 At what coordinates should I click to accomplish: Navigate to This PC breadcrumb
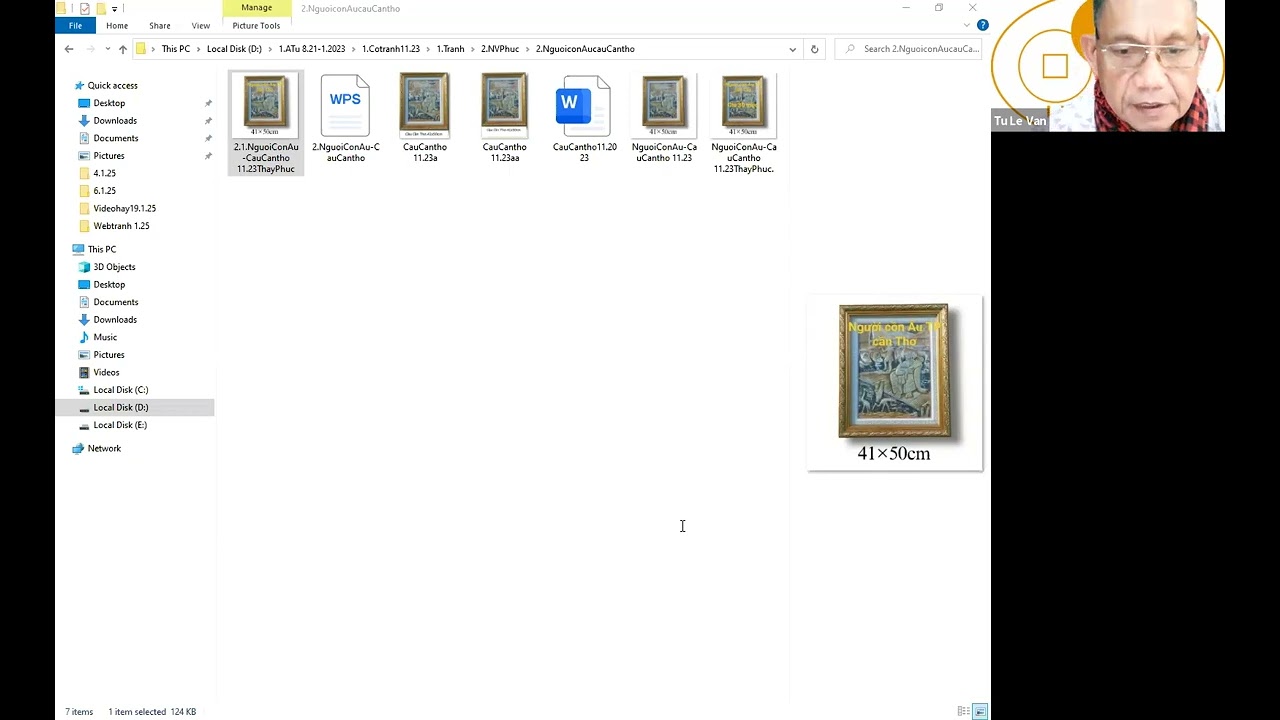click(x=176, y=49)
